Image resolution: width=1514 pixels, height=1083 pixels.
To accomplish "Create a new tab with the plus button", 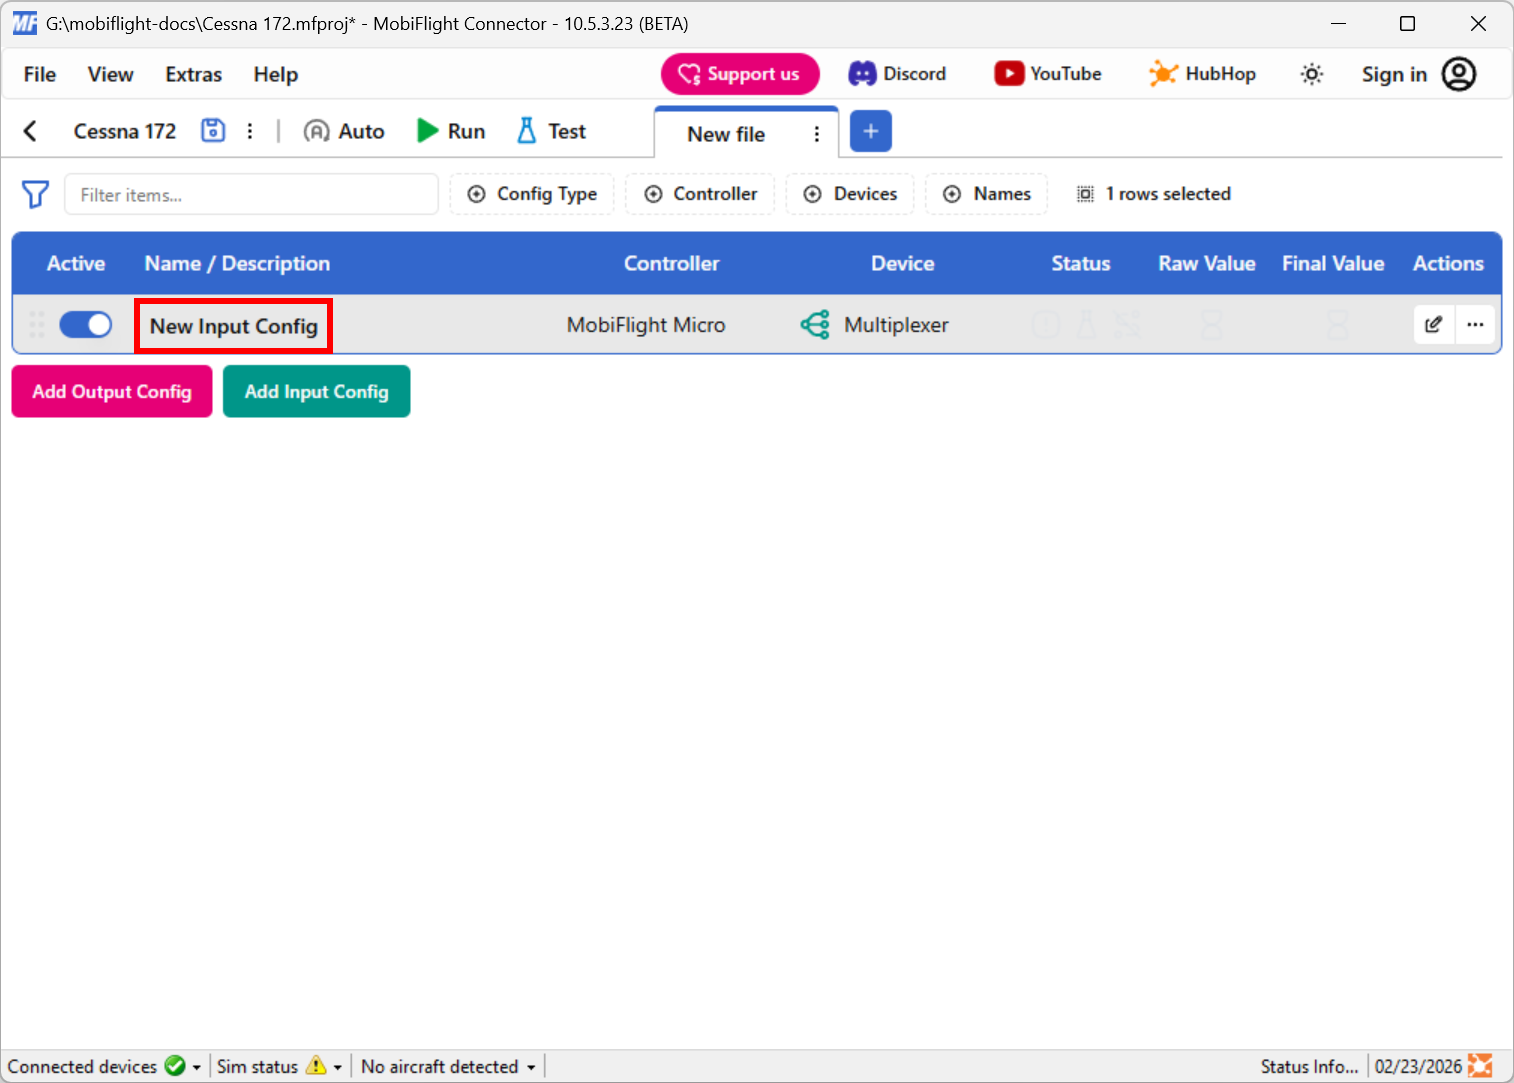I will (870, 130).
